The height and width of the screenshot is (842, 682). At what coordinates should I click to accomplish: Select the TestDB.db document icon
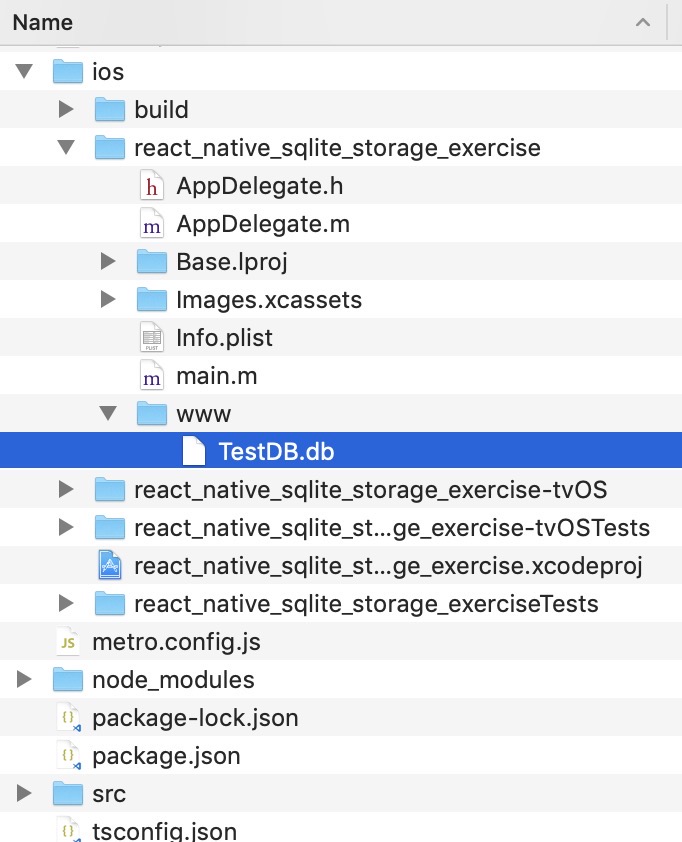coord(196,450)
